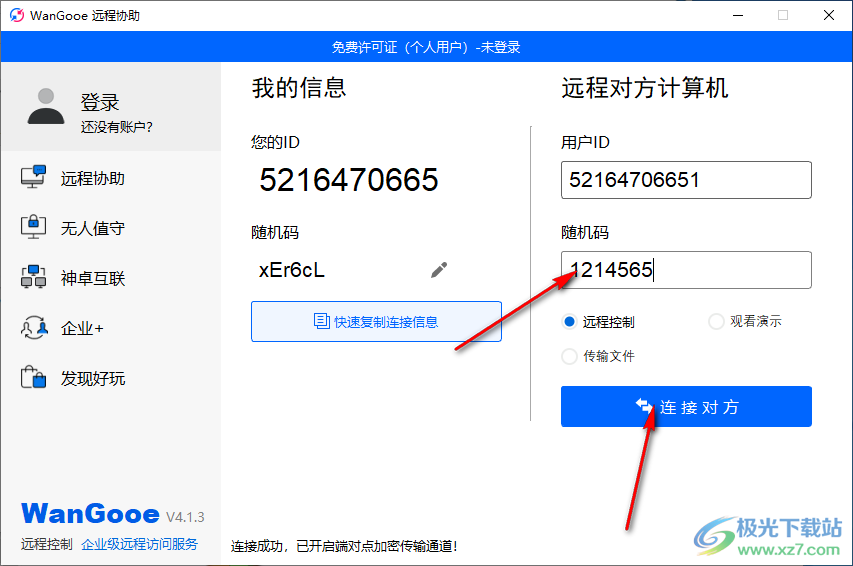Minimize the WanGooe window

pos(738,15)
